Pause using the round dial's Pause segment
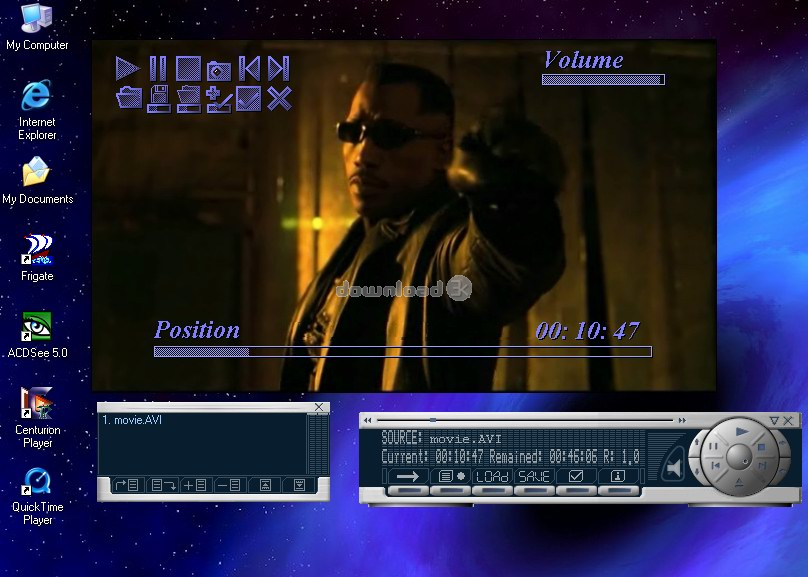The image size is (808, 577). 713,447
